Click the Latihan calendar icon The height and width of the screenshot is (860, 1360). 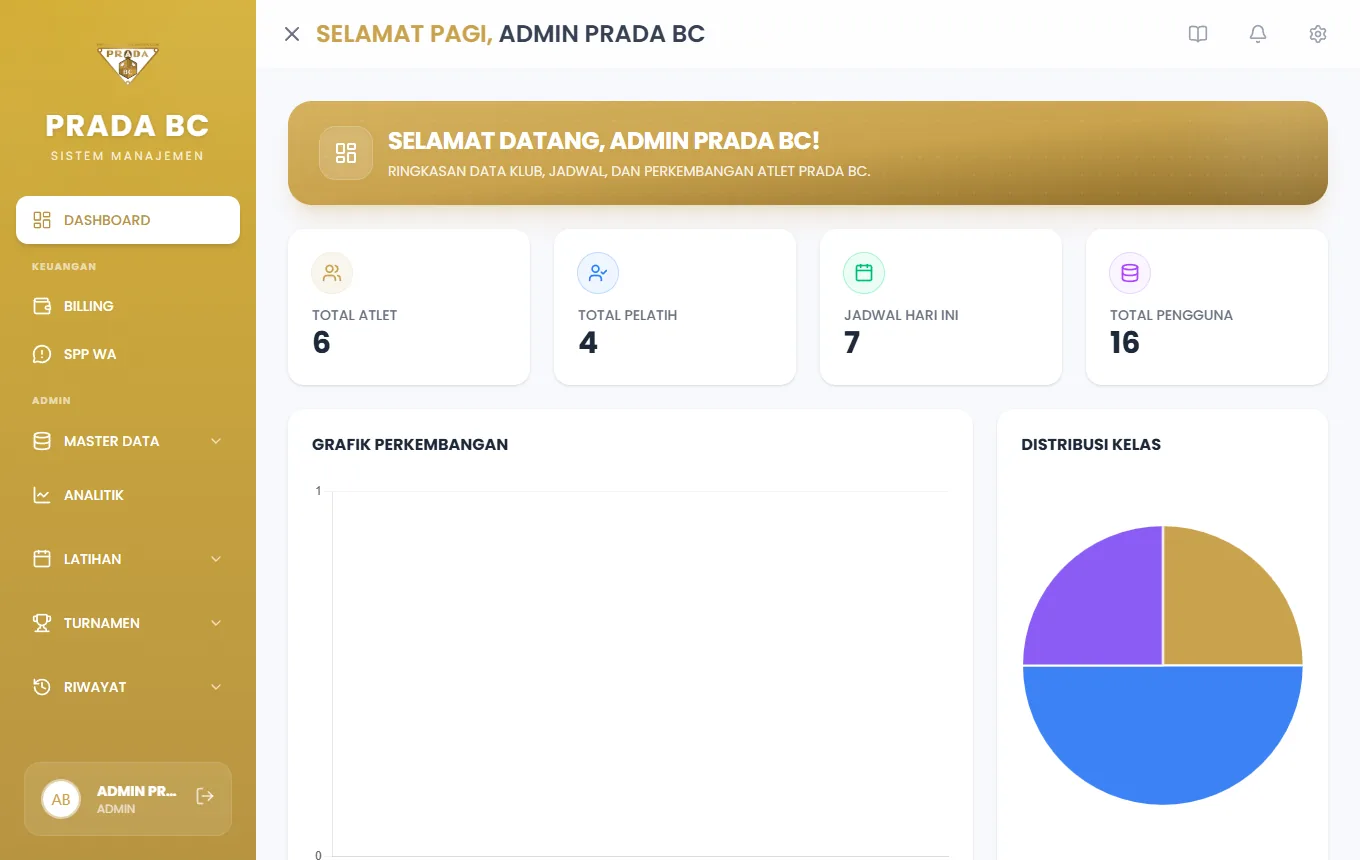(x=42, y=559)
